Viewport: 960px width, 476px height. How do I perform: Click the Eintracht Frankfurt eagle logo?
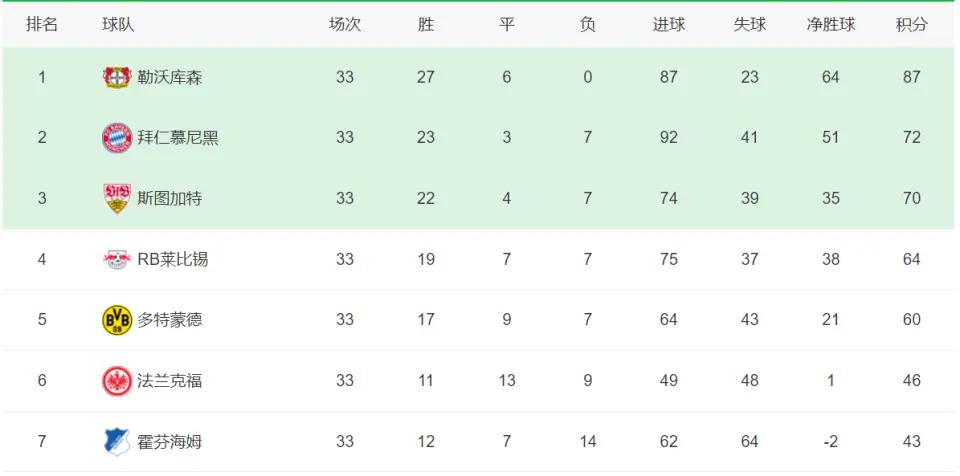click(117, 380)
